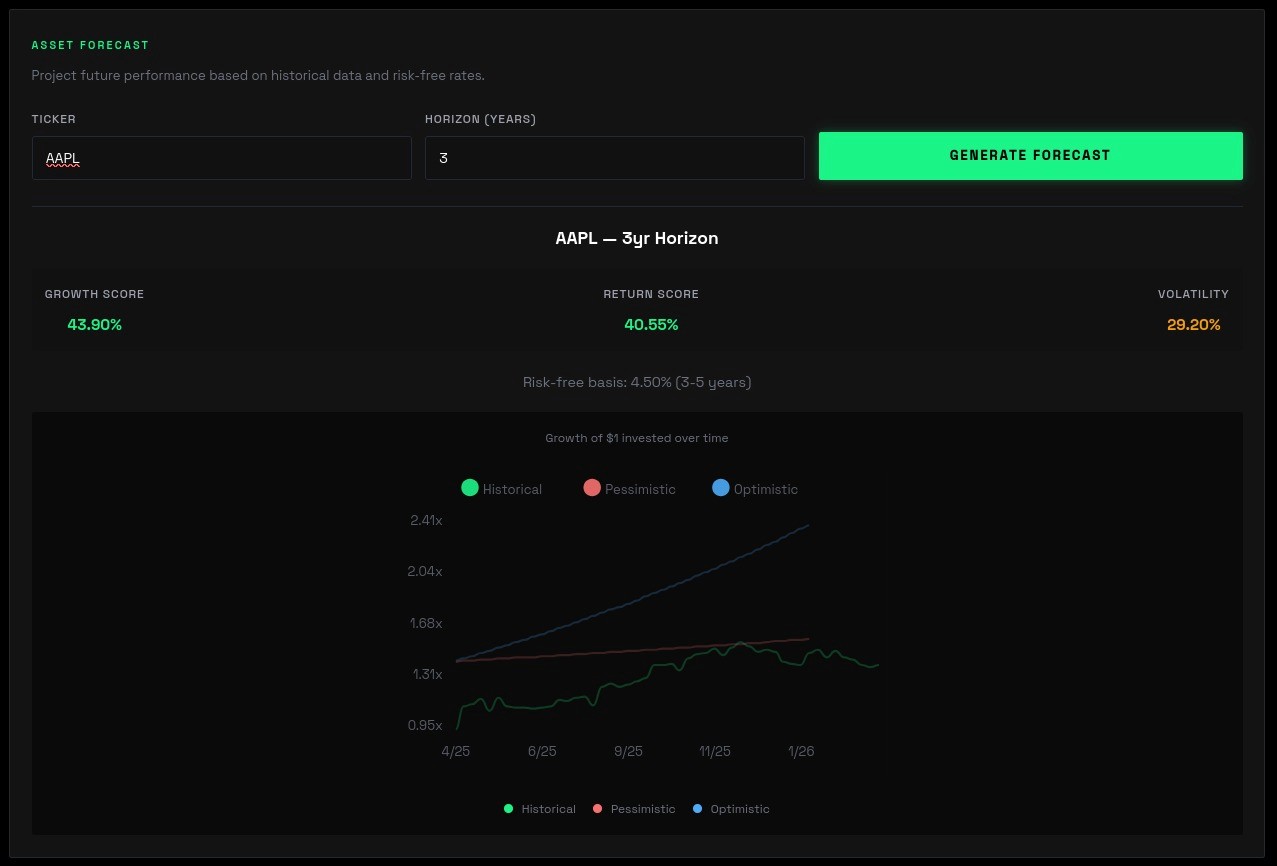This screenshot has width=1277, height=866.
Task: Click the 2.41x y-axis label
Action: click(x=426, y=520)
